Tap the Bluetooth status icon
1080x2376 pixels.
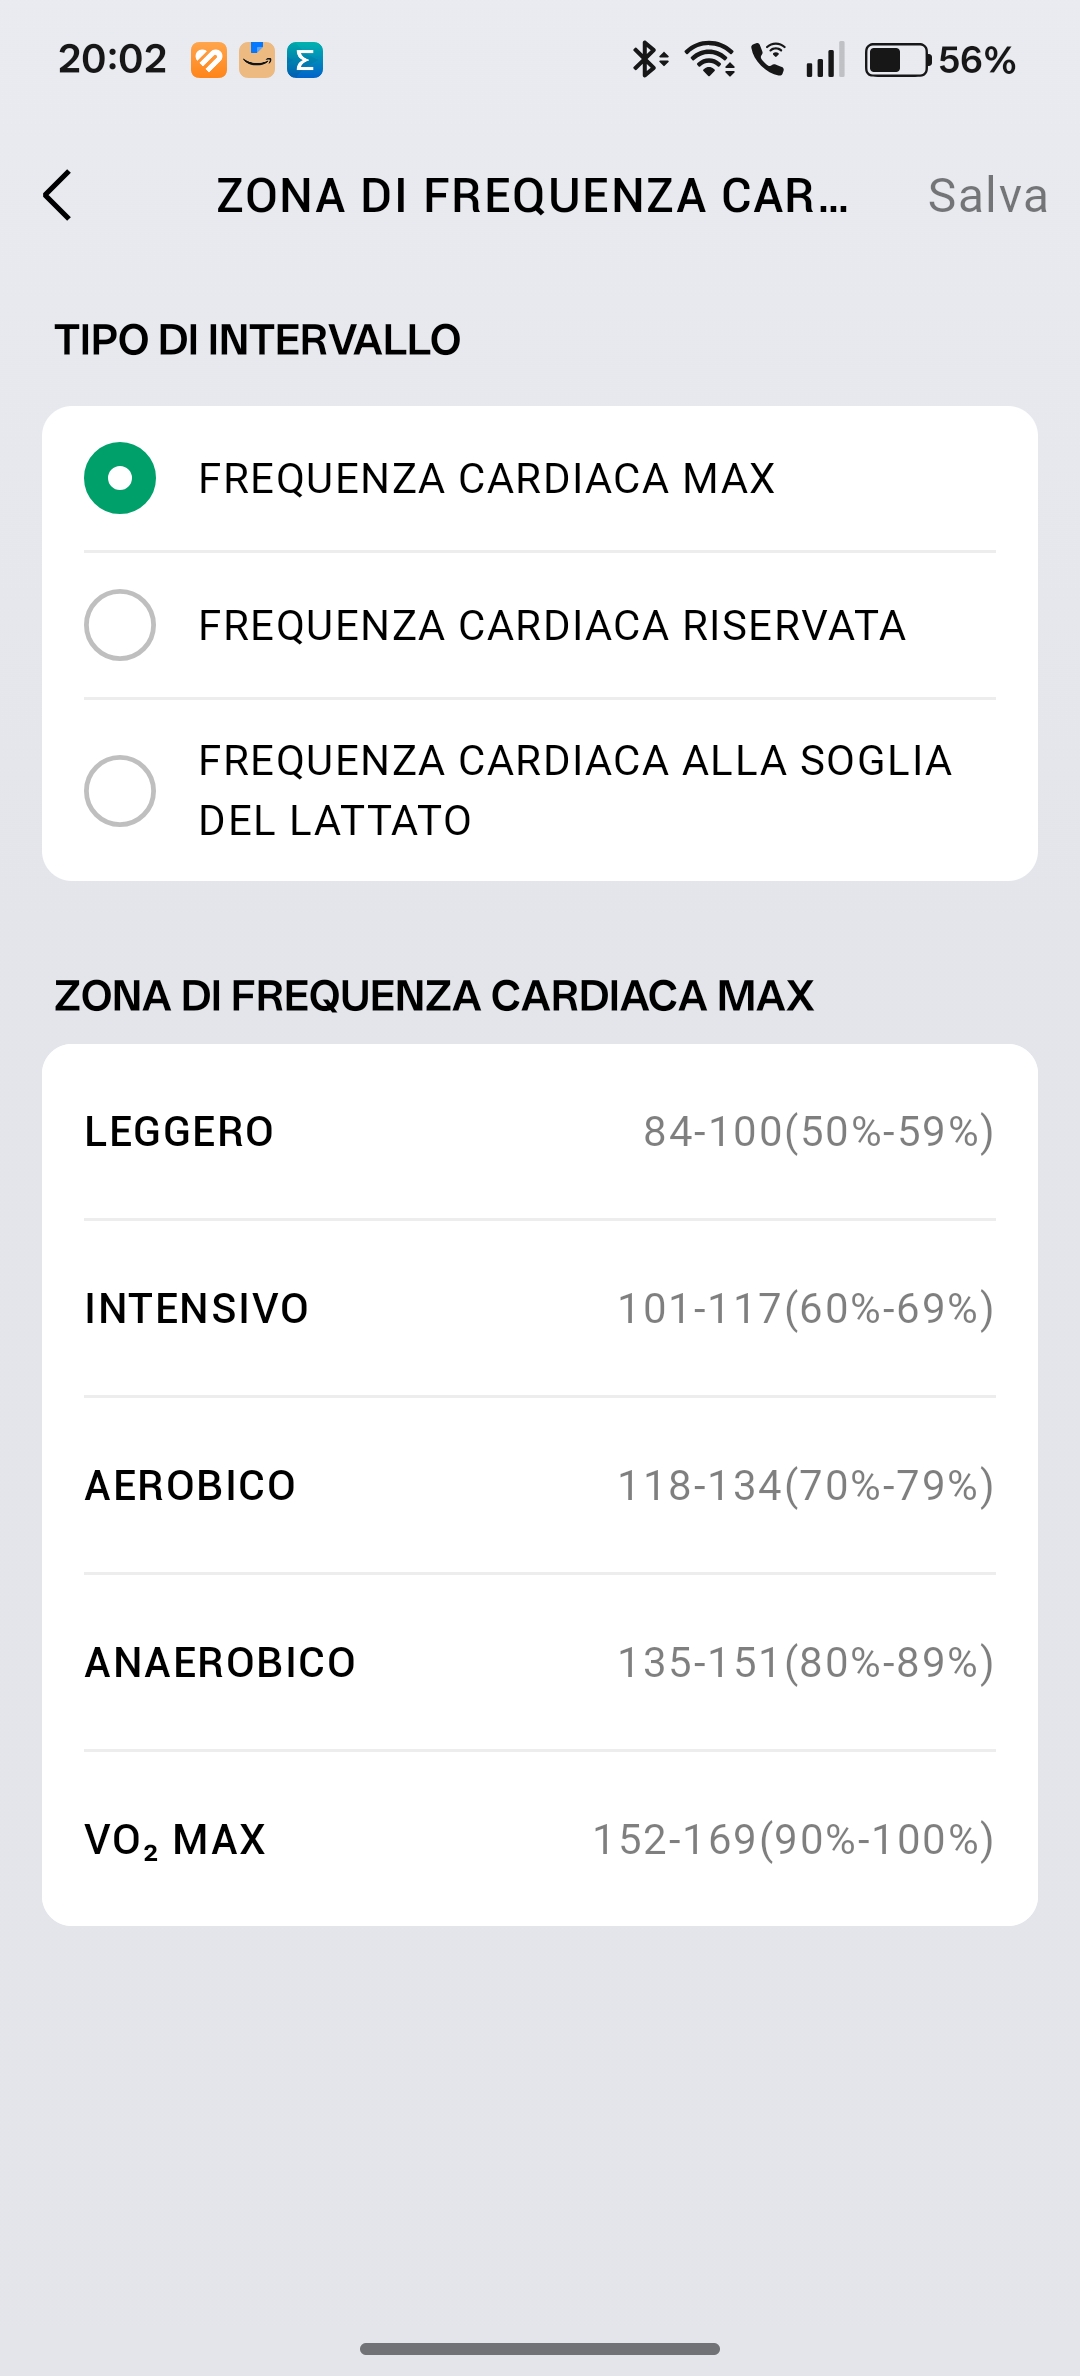click(648, 60)
